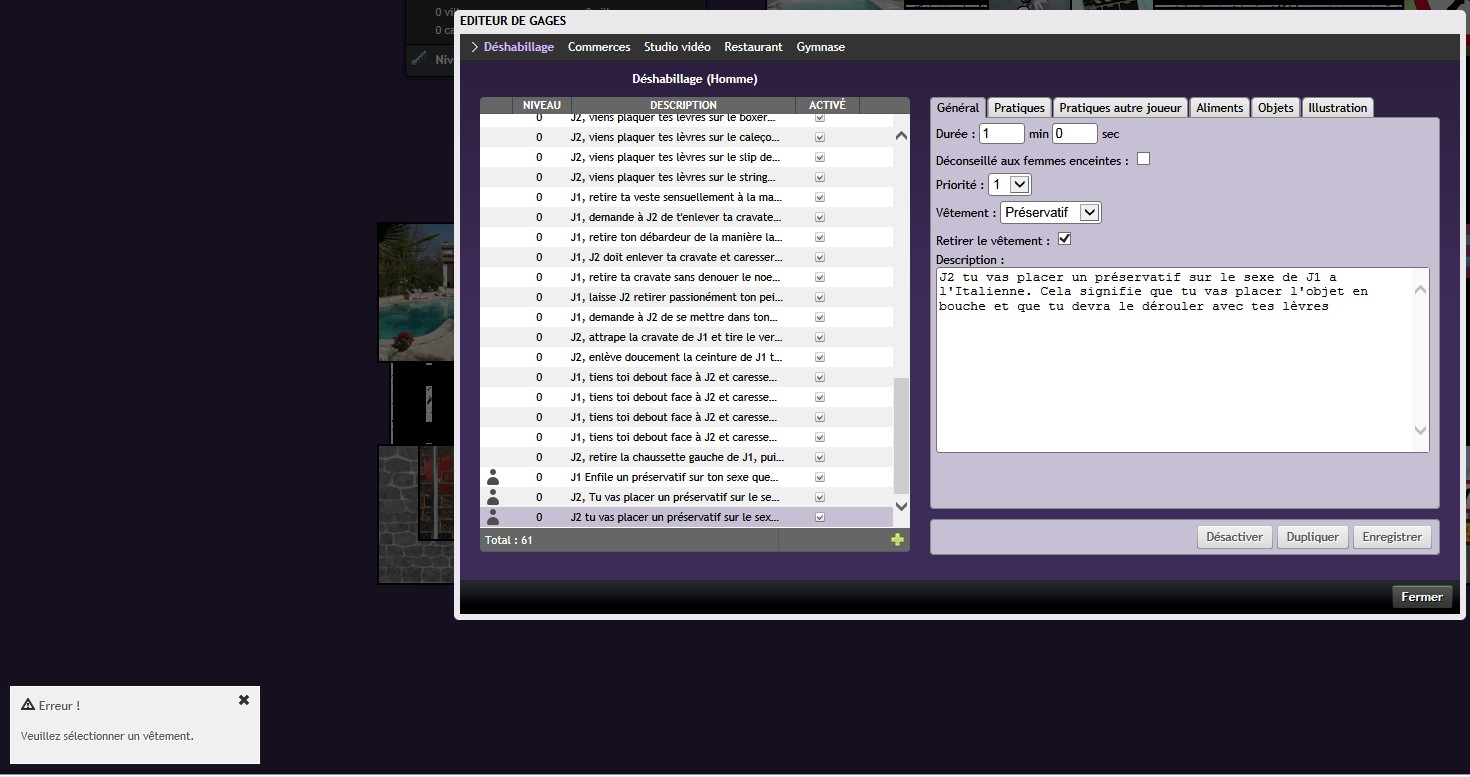Click the person icon in the 'J1 Enfile' row

tap(492, 477)
